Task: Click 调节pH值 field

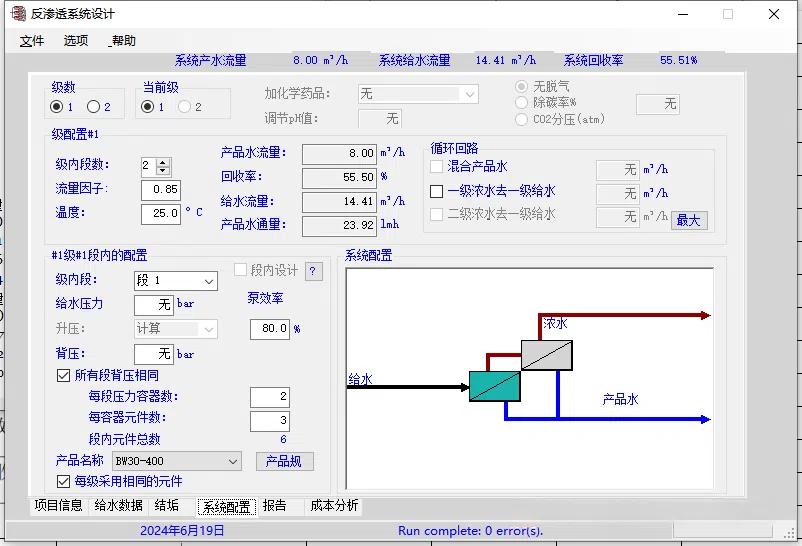Action: tap(380, 119)
